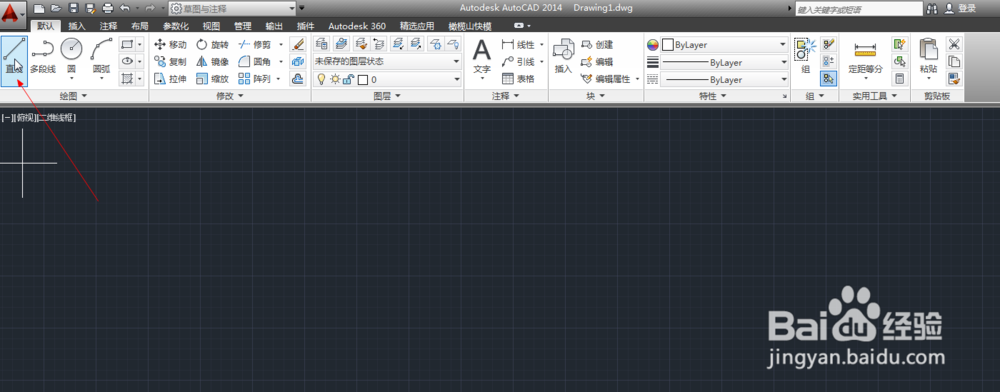
Task: Select the 圆弧 Arc tool
Action: 101,56
